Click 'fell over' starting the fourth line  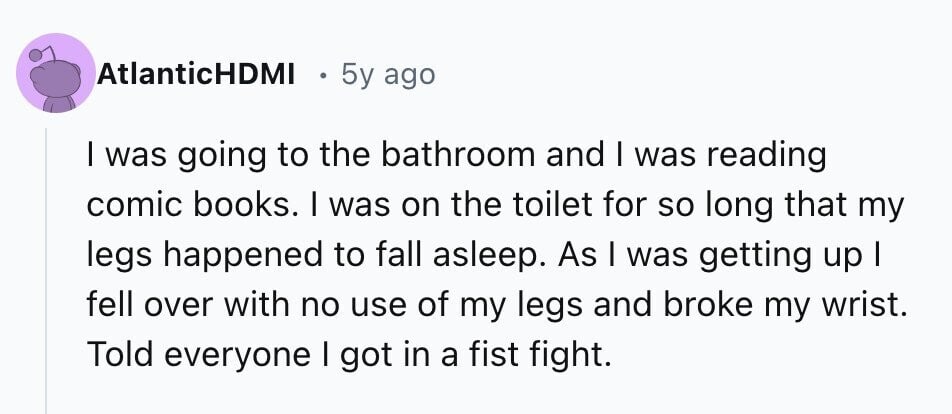click(x=151, y=305)
